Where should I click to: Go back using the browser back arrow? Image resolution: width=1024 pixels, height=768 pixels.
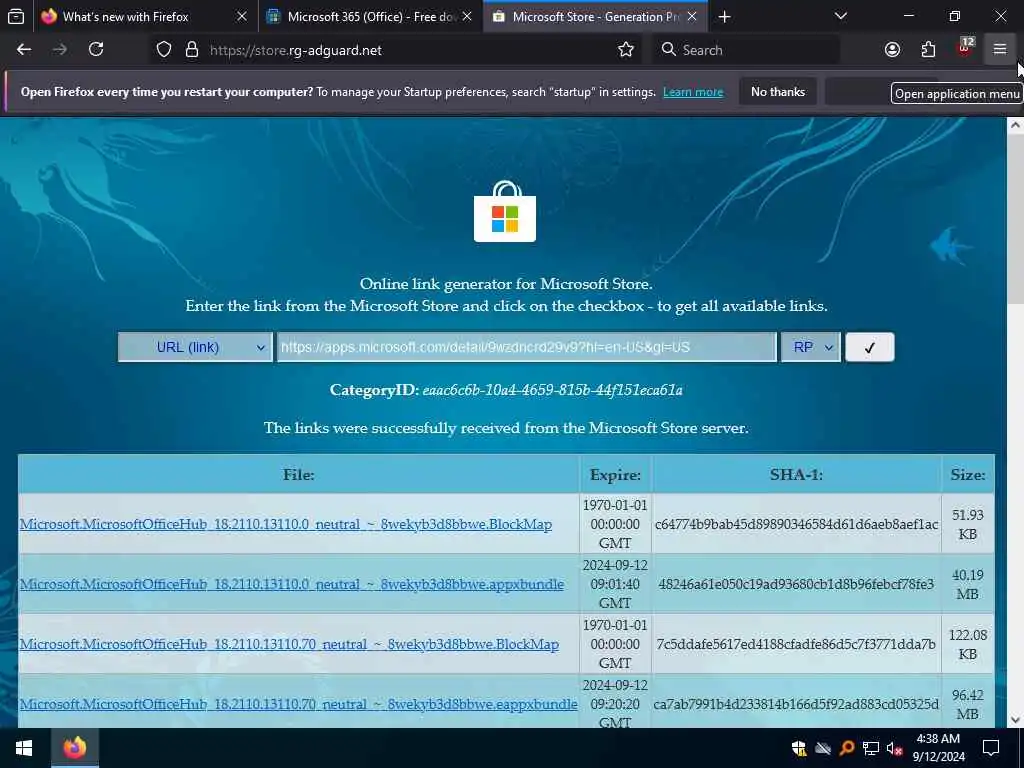tap(24, 50)
